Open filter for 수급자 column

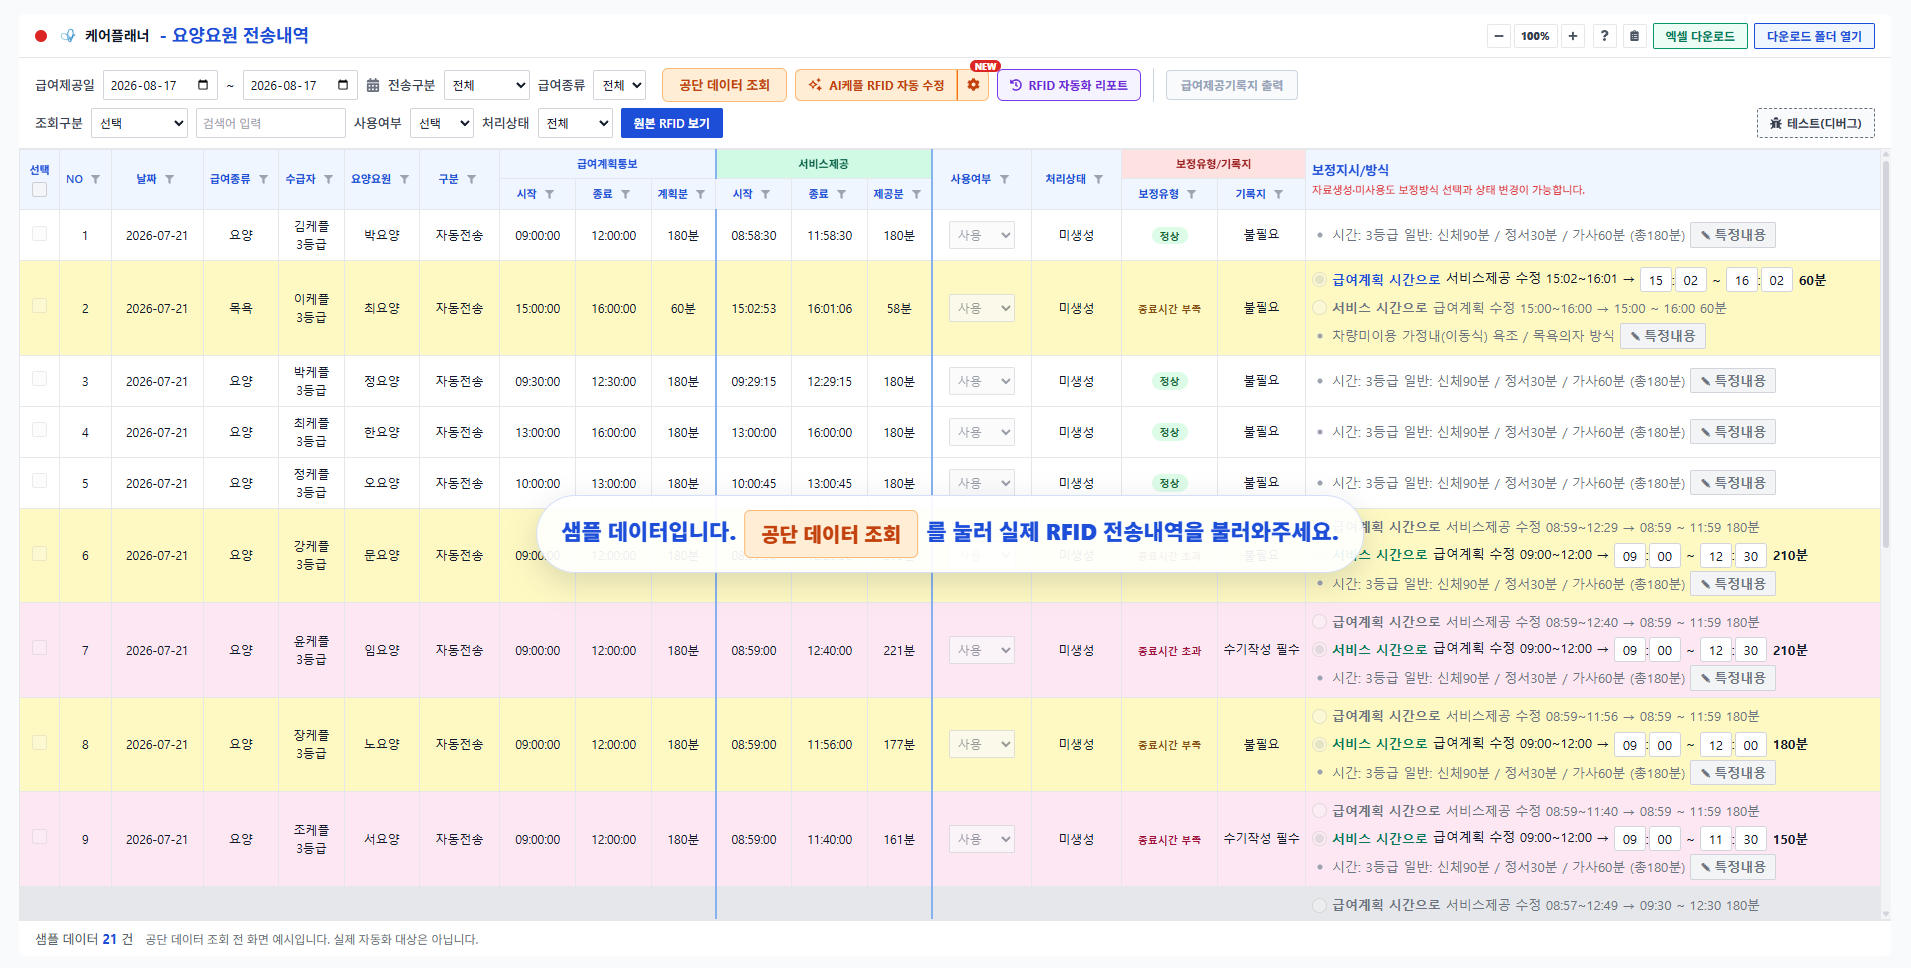click(329, 179)
